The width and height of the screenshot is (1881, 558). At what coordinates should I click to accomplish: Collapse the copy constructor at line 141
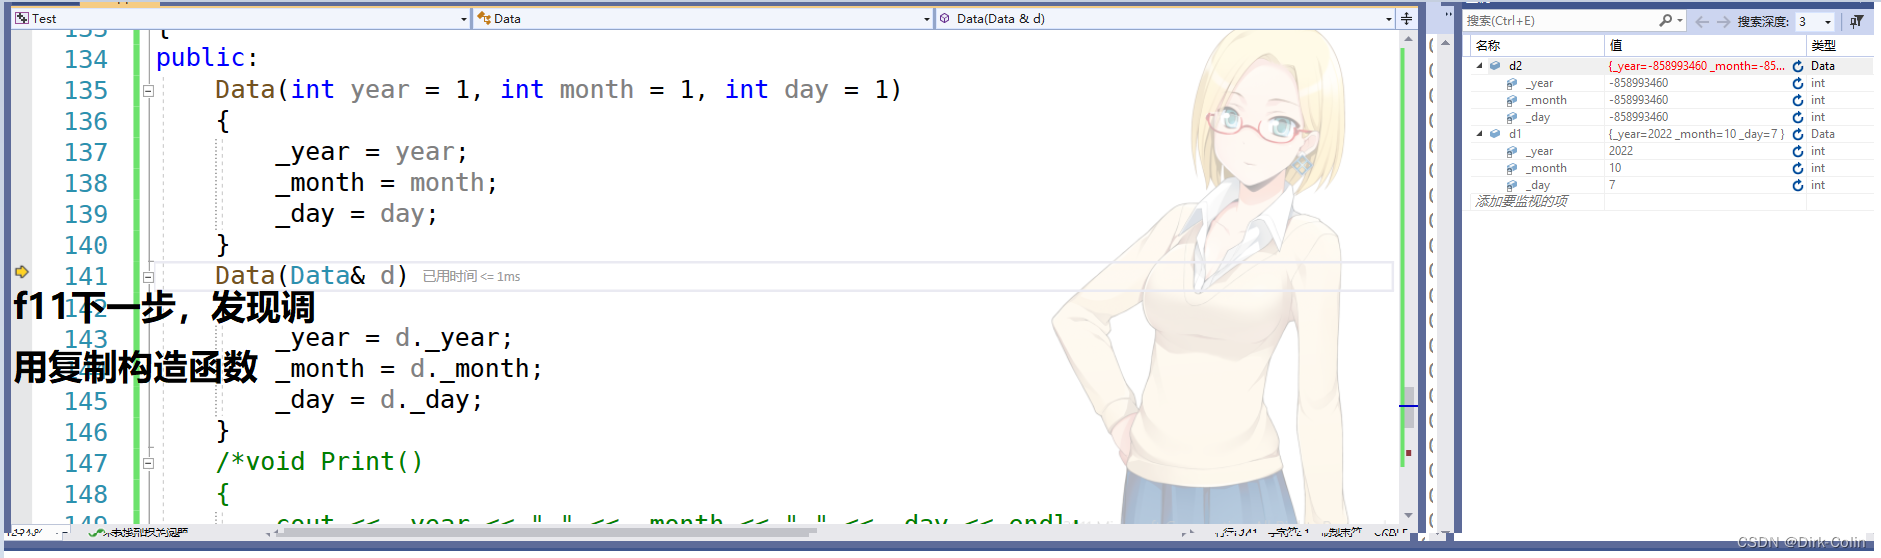148,277
